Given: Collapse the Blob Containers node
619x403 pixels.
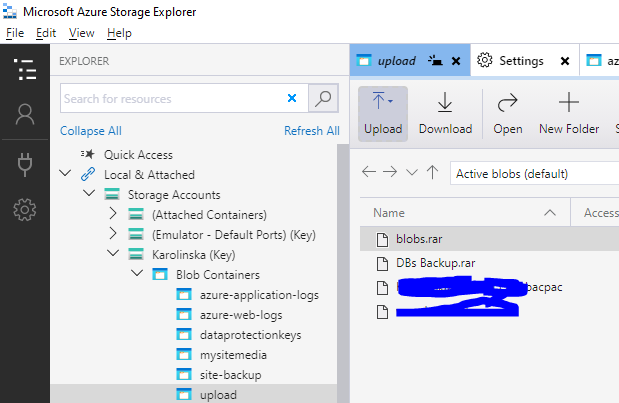Looking at the screenshot, I should pos(136,274).
